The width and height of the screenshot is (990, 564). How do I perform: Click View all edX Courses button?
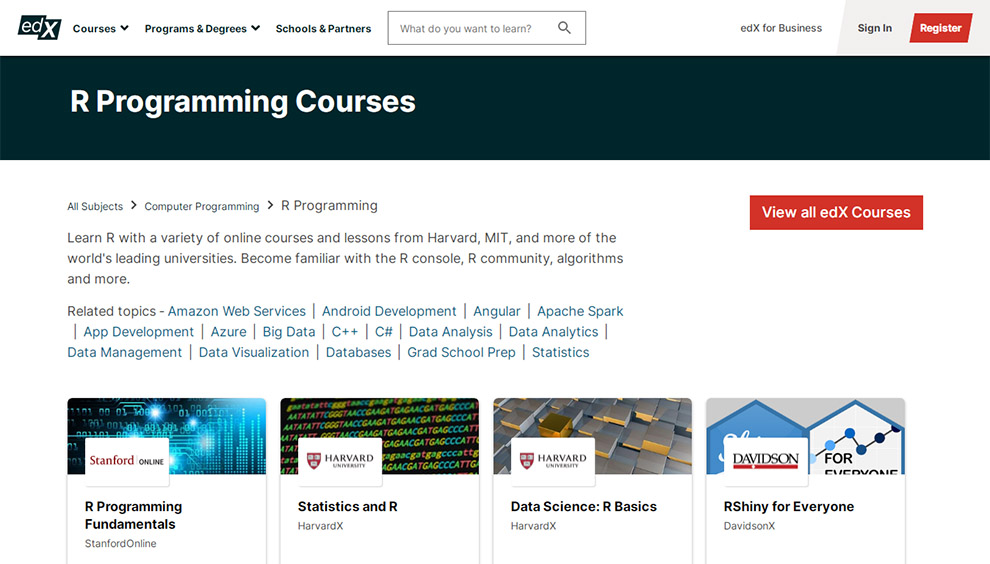[x=836, y=212]
